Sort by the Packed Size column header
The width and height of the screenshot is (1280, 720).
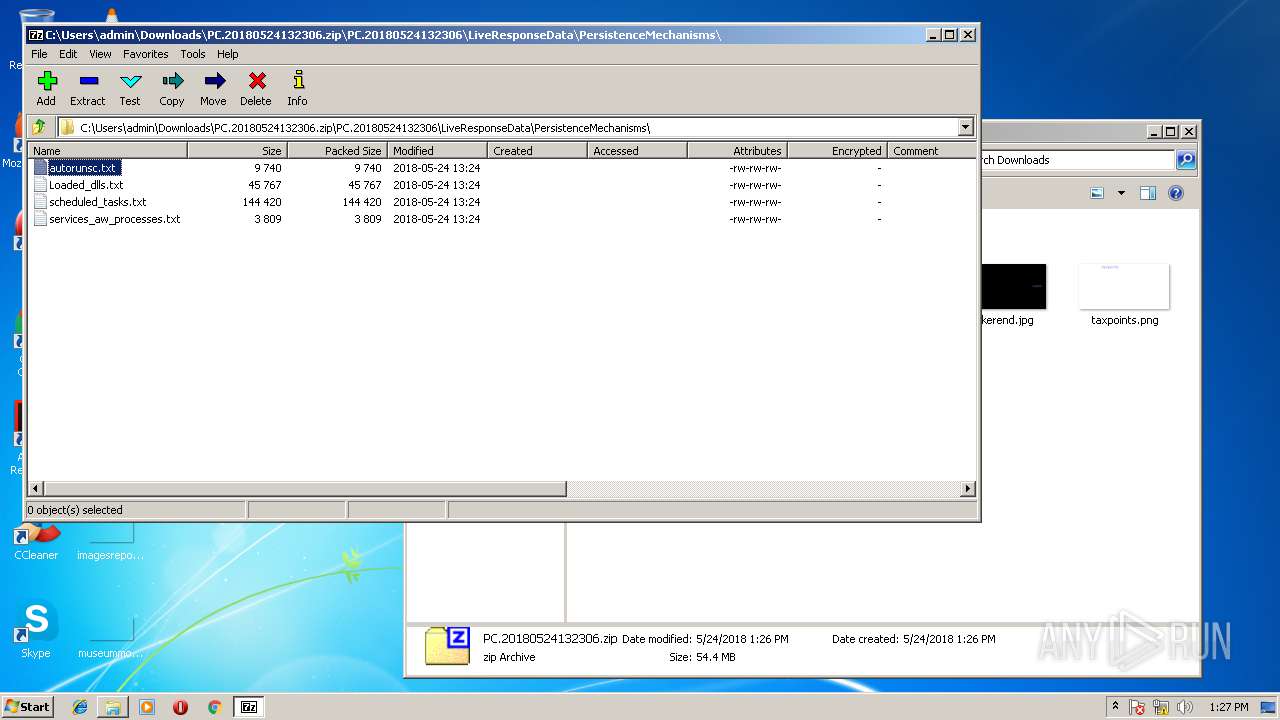pos(338,151)
